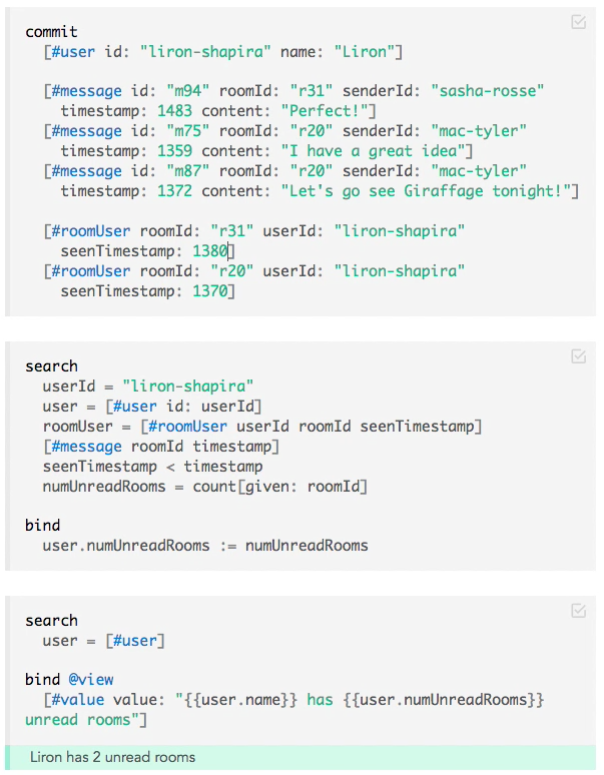
Task: Toggle the checkbox on the commit code block
Action: (578, 22)
